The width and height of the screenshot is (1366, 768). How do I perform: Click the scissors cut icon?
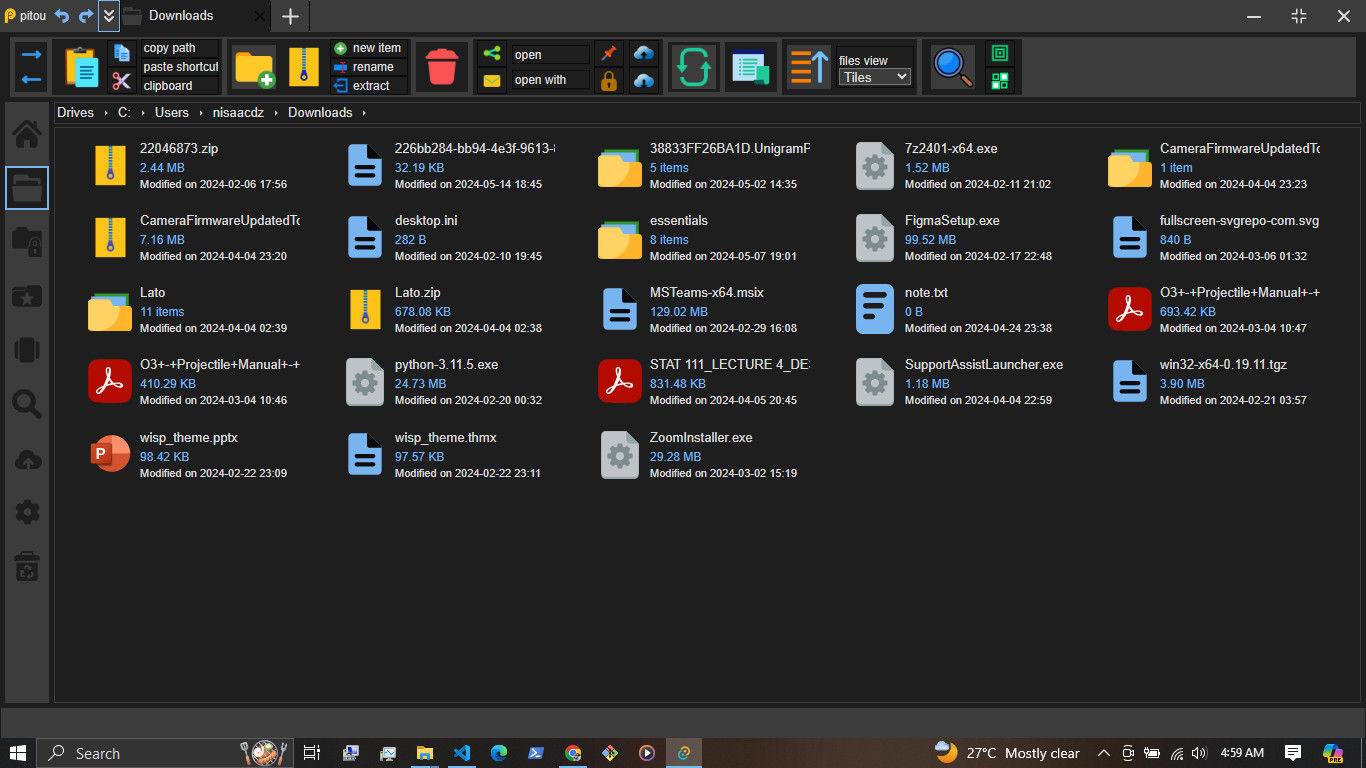(122, 81)
